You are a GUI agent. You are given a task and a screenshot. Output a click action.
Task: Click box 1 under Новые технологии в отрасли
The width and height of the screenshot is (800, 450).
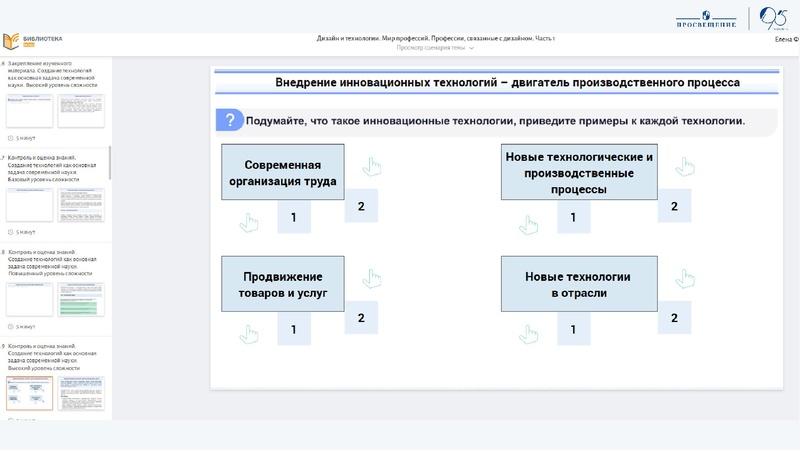573,329
